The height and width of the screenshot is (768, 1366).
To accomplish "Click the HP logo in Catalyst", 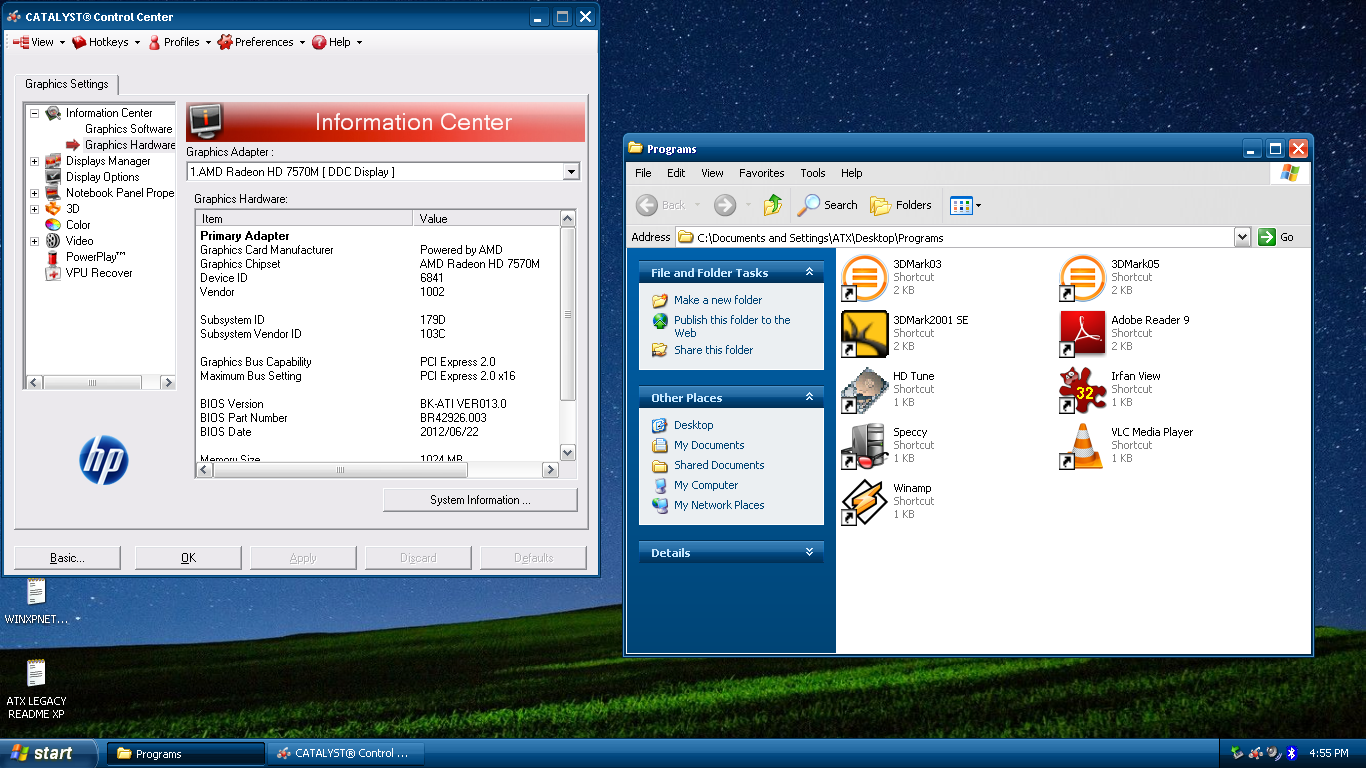I will 104,461.
